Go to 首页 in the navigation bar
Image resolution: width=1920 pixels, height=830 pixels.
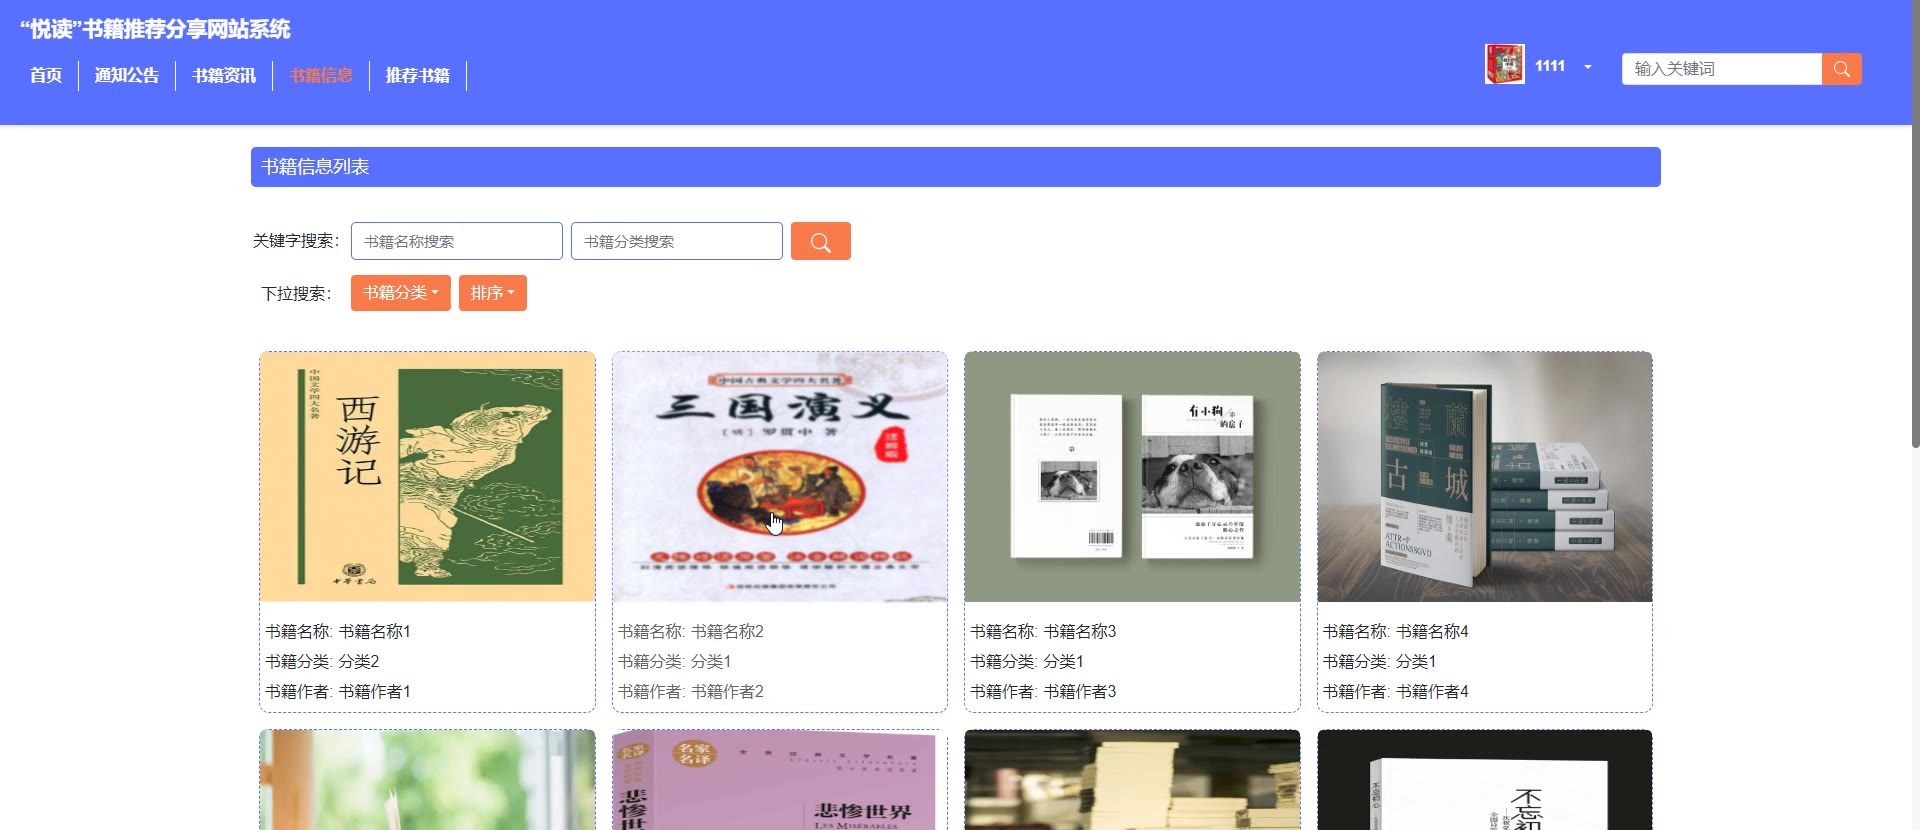click(46, 75)
